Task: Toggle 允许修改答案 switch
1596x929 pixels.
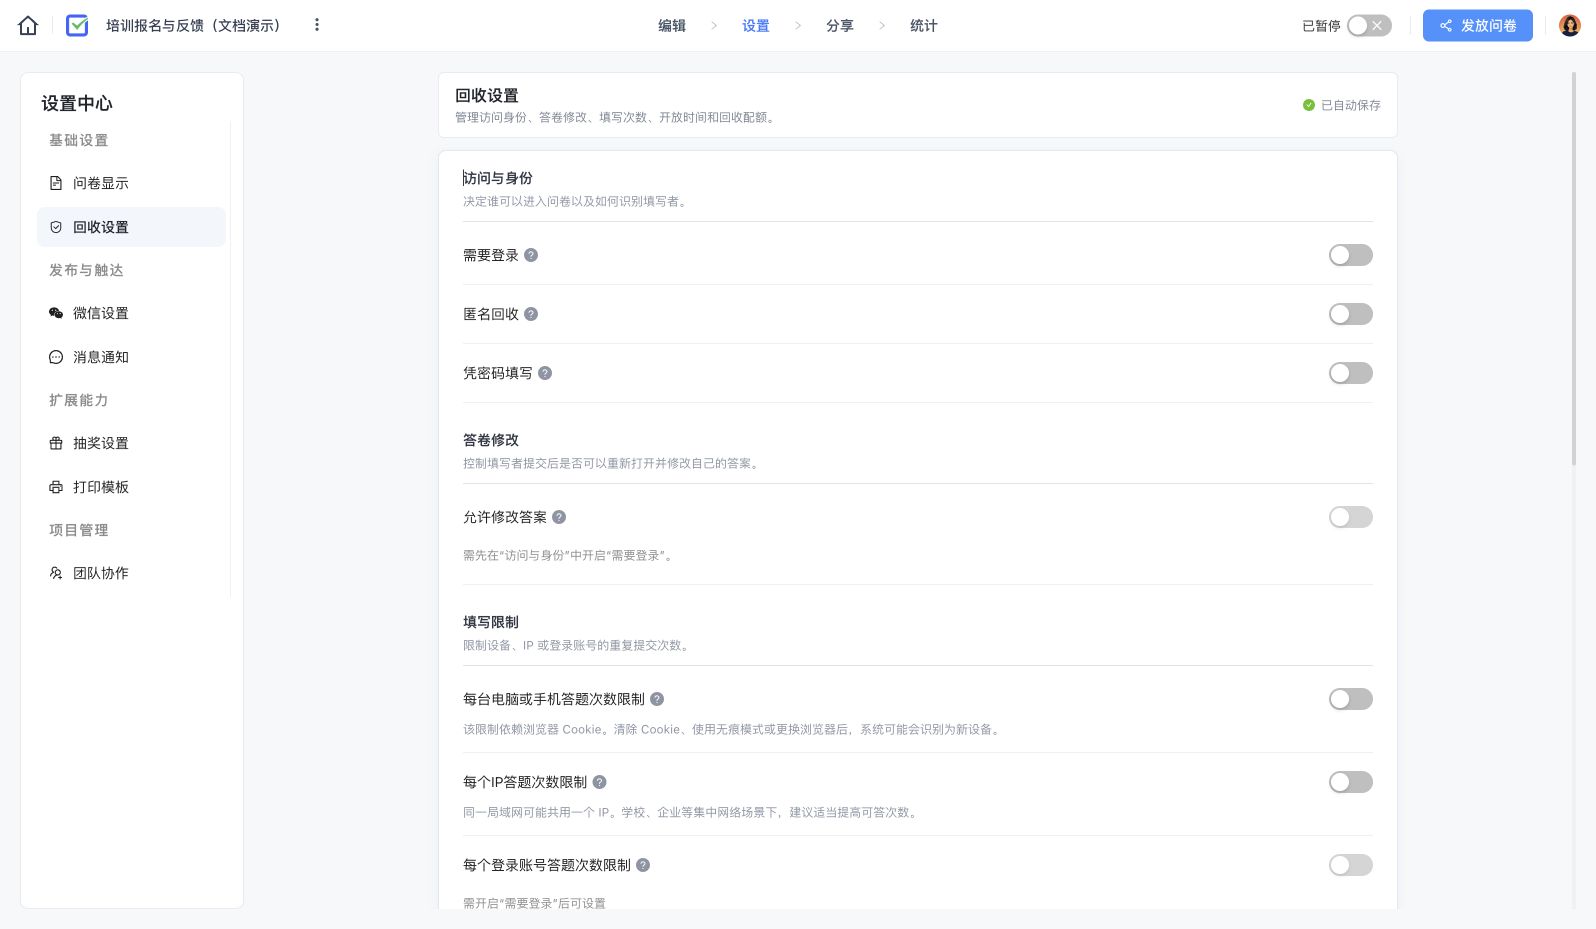Action: tap(1350, 517)
